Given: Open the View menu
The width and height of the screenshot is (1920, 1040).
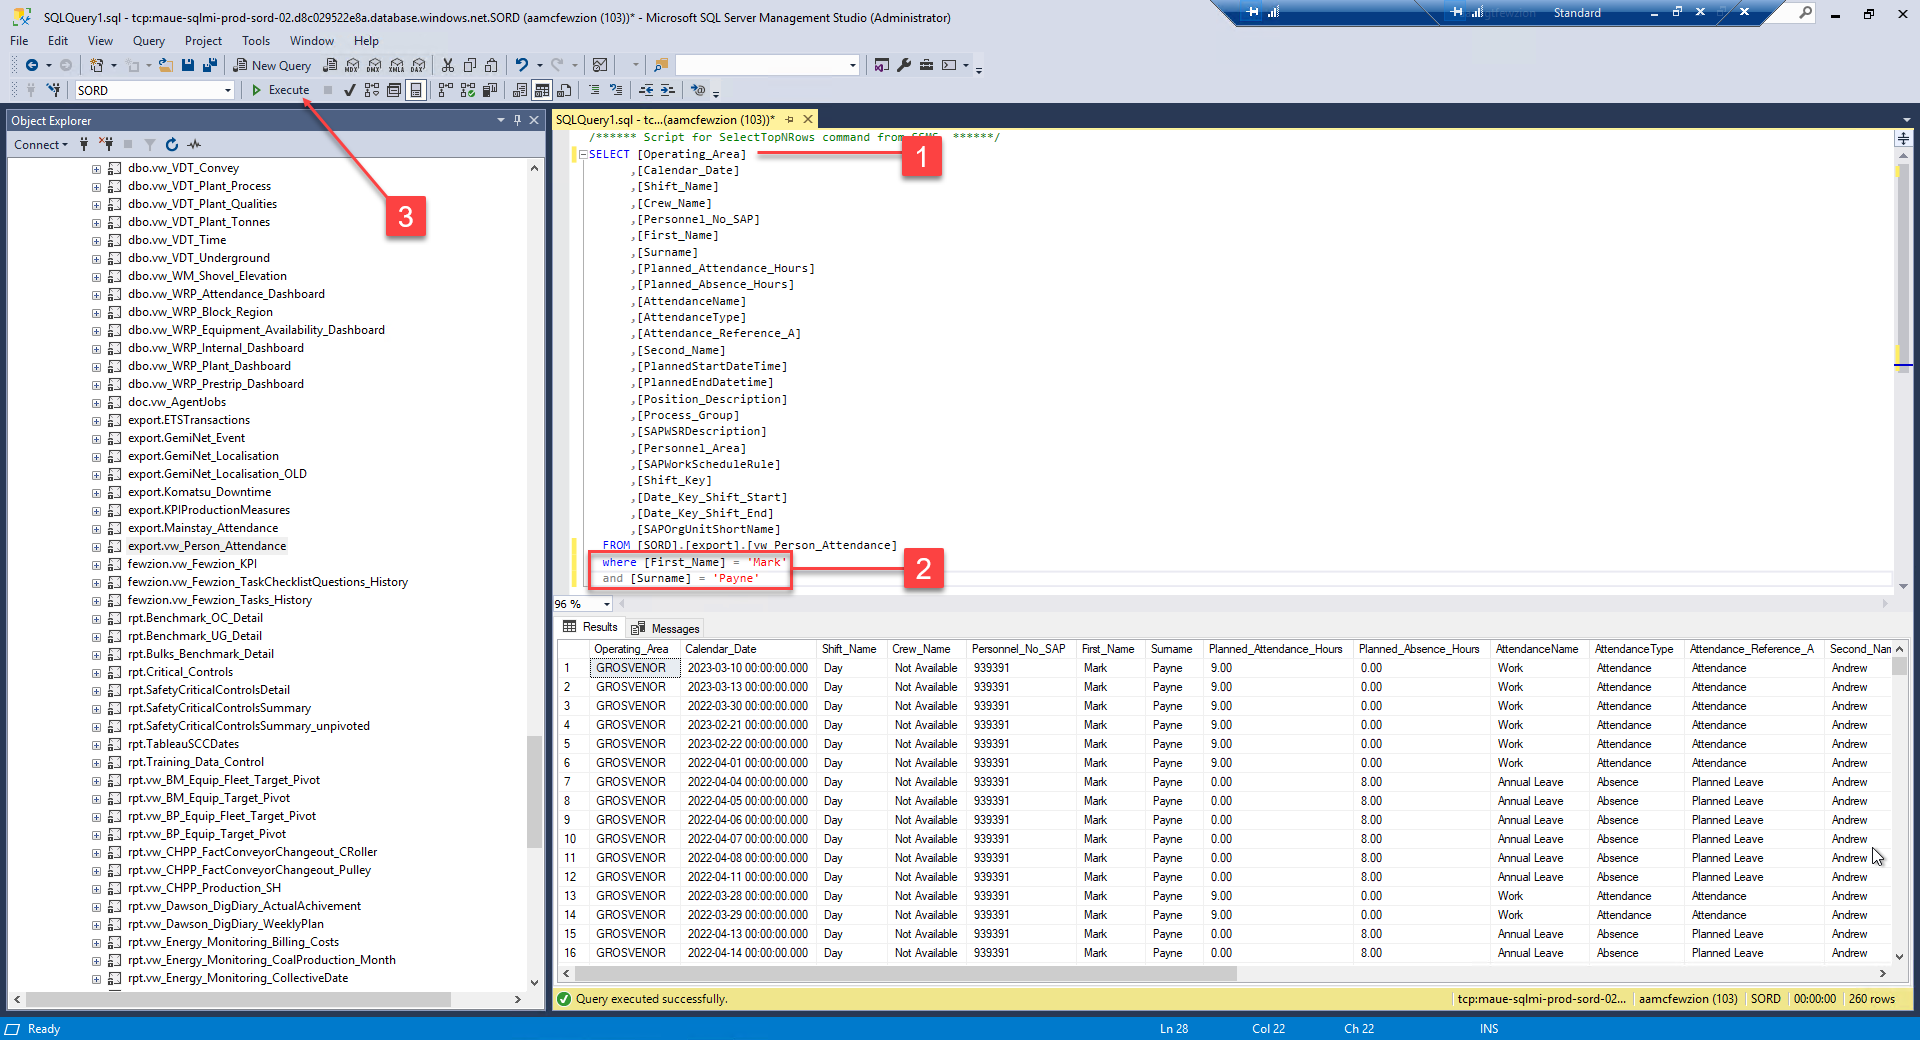Looking at the screenshot, I should [100, 41].
